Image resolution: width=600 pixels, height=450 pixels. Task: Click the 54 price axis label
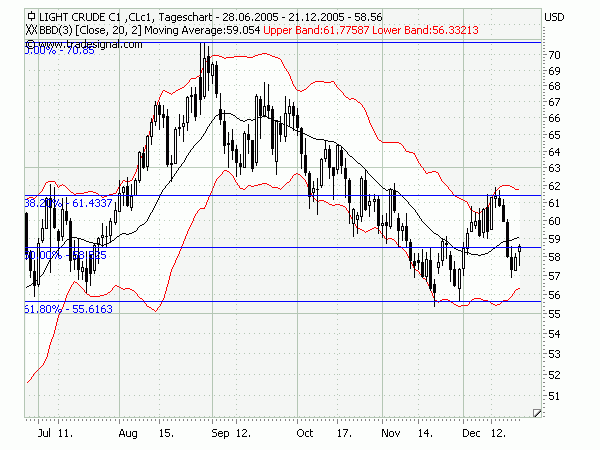[554, 334]
